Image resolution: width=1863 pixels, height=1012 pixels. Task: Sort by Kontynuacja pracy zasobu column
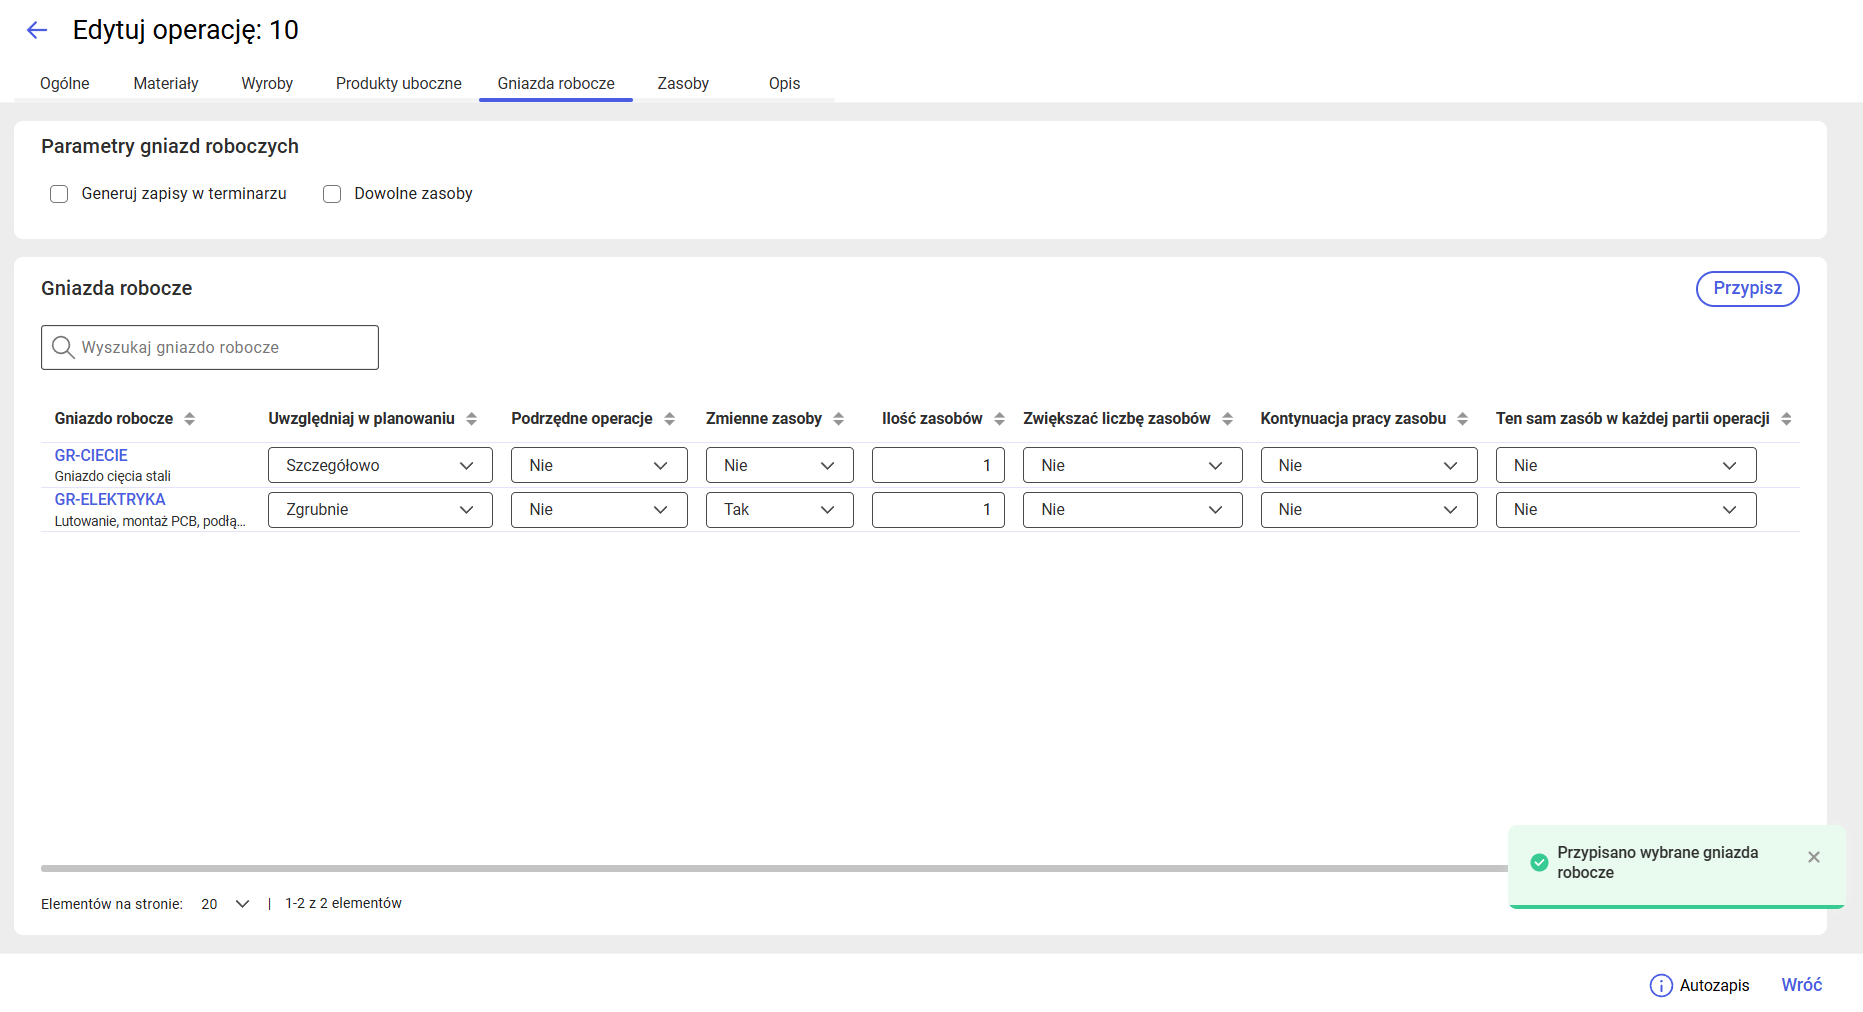(x=1462, y=419)
